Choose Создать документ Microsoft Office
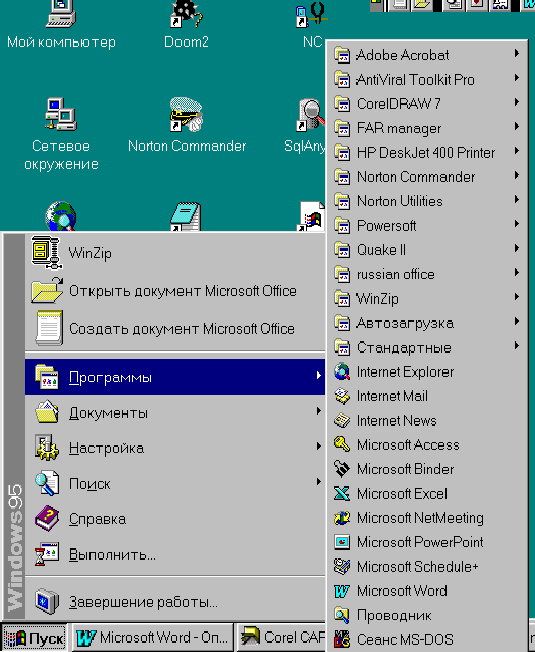 point(175,328)
